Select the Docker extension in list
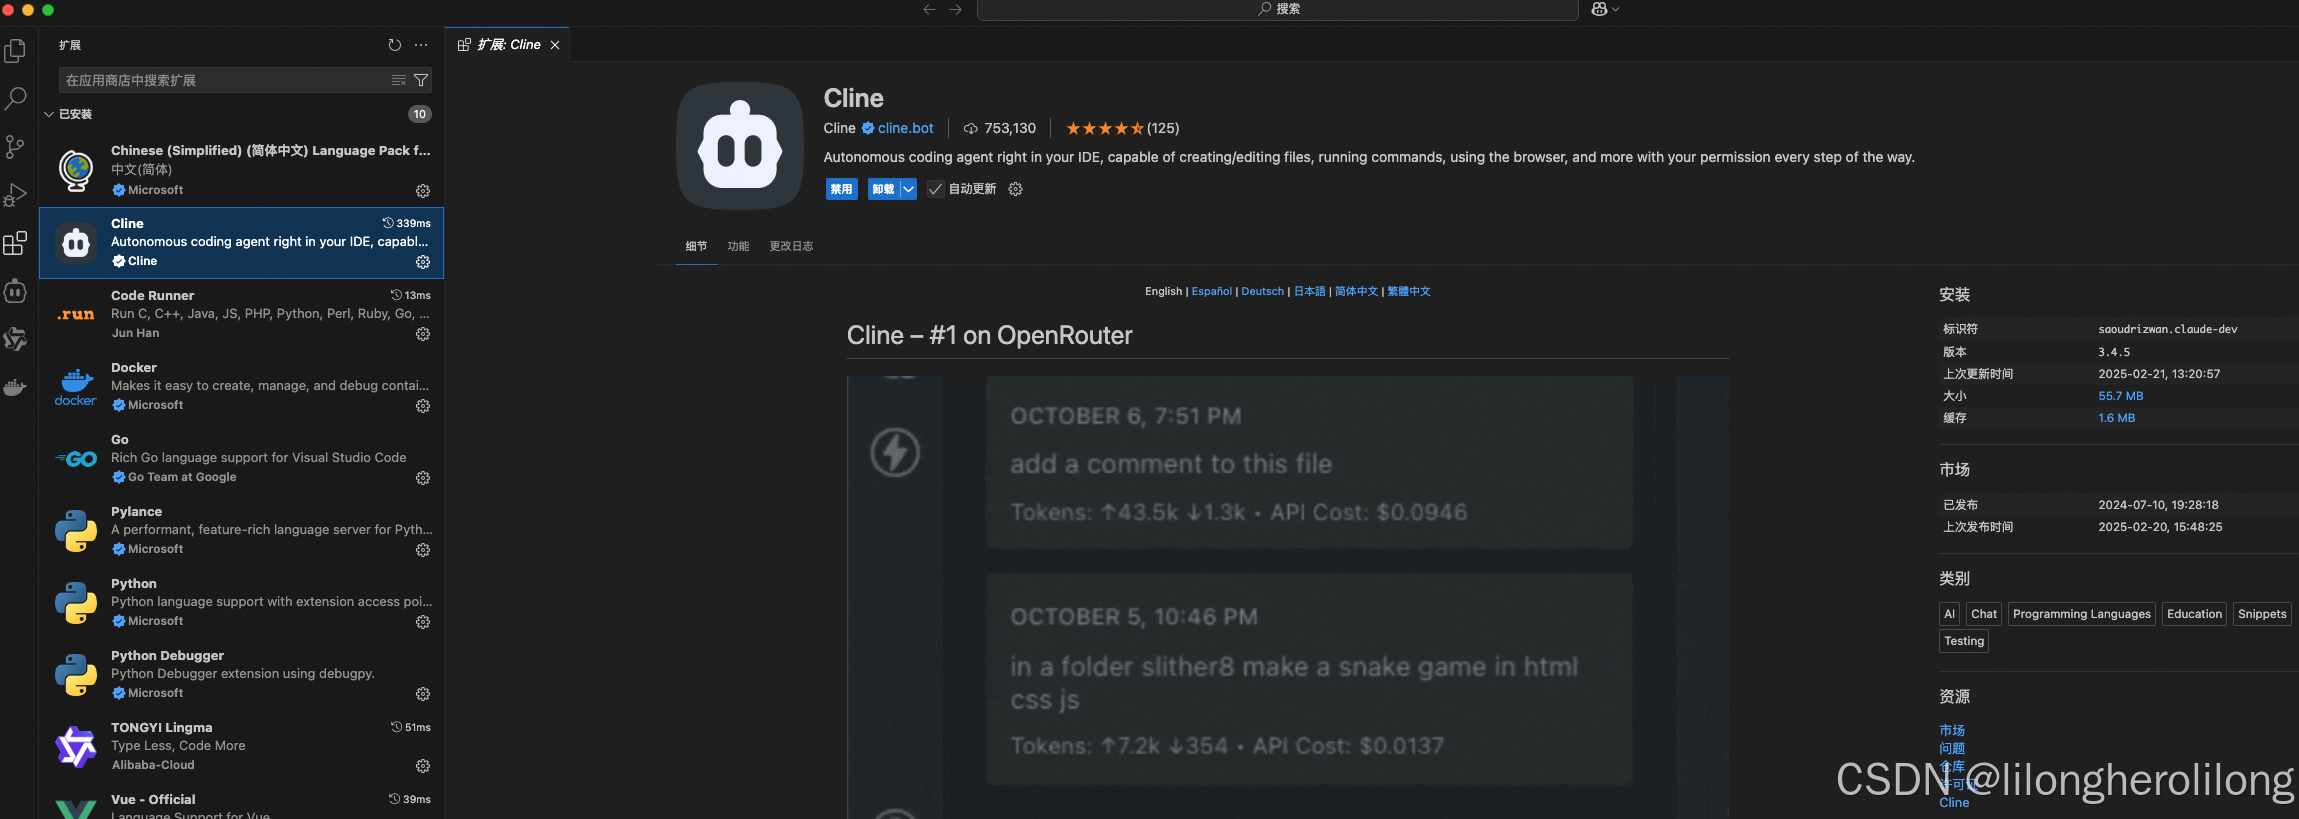 (x=241, y=386)
